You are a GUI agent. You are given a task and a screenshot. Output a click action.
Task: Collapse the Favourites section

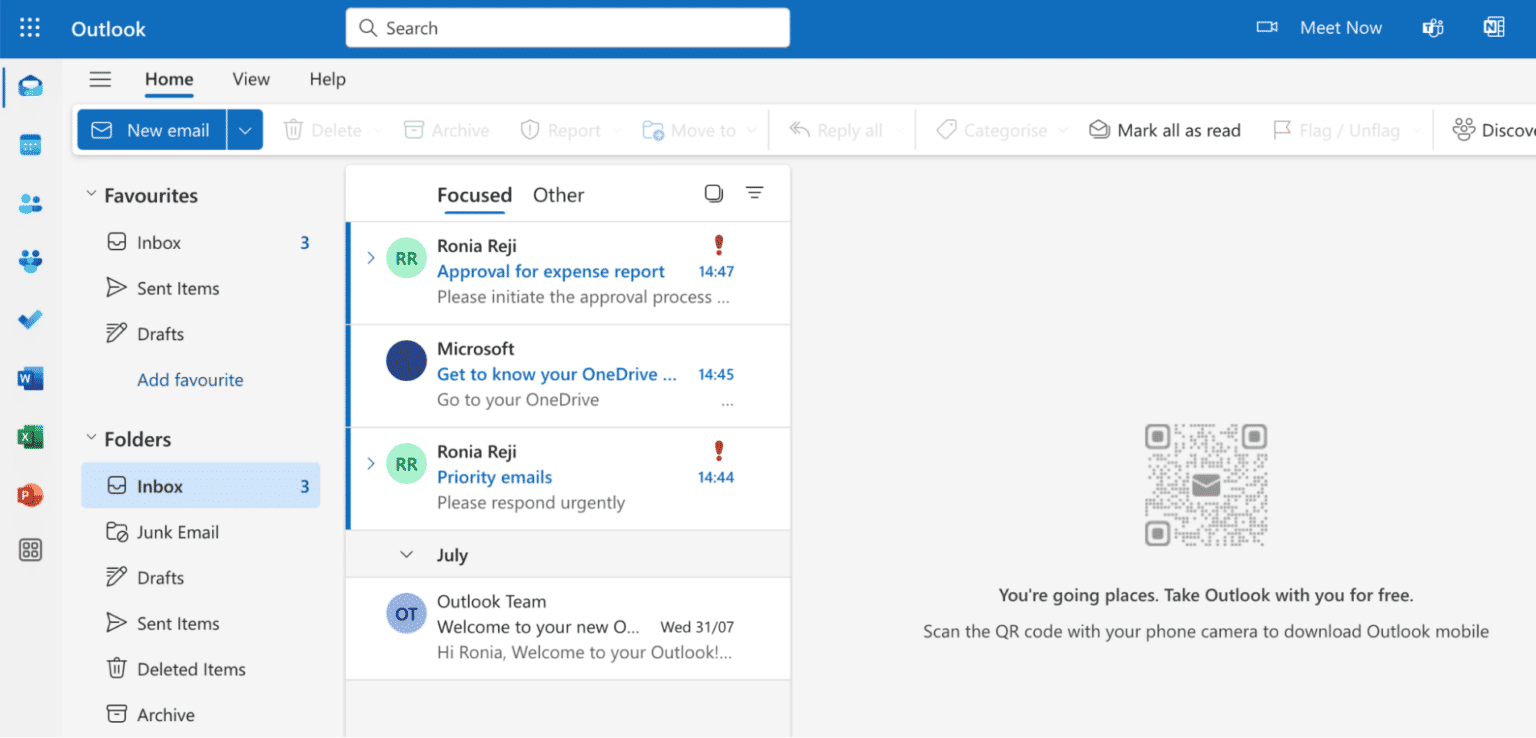tap(91, 195)
